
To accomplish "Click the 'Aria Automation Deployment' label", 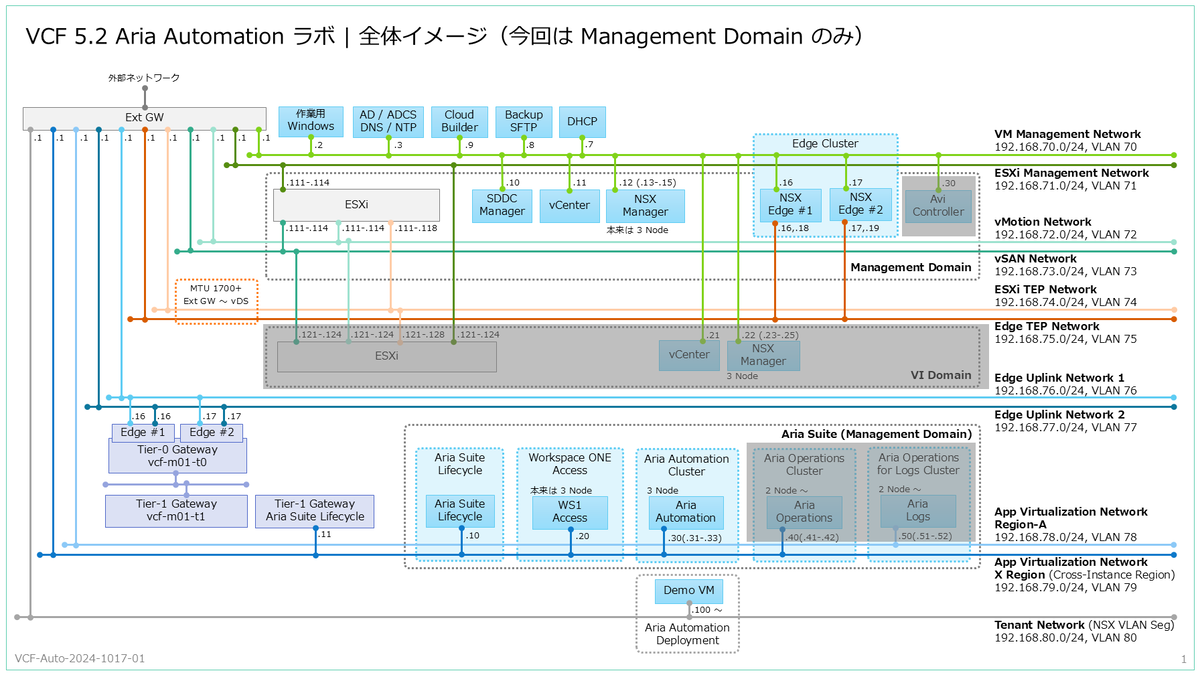I will [689, 633].
